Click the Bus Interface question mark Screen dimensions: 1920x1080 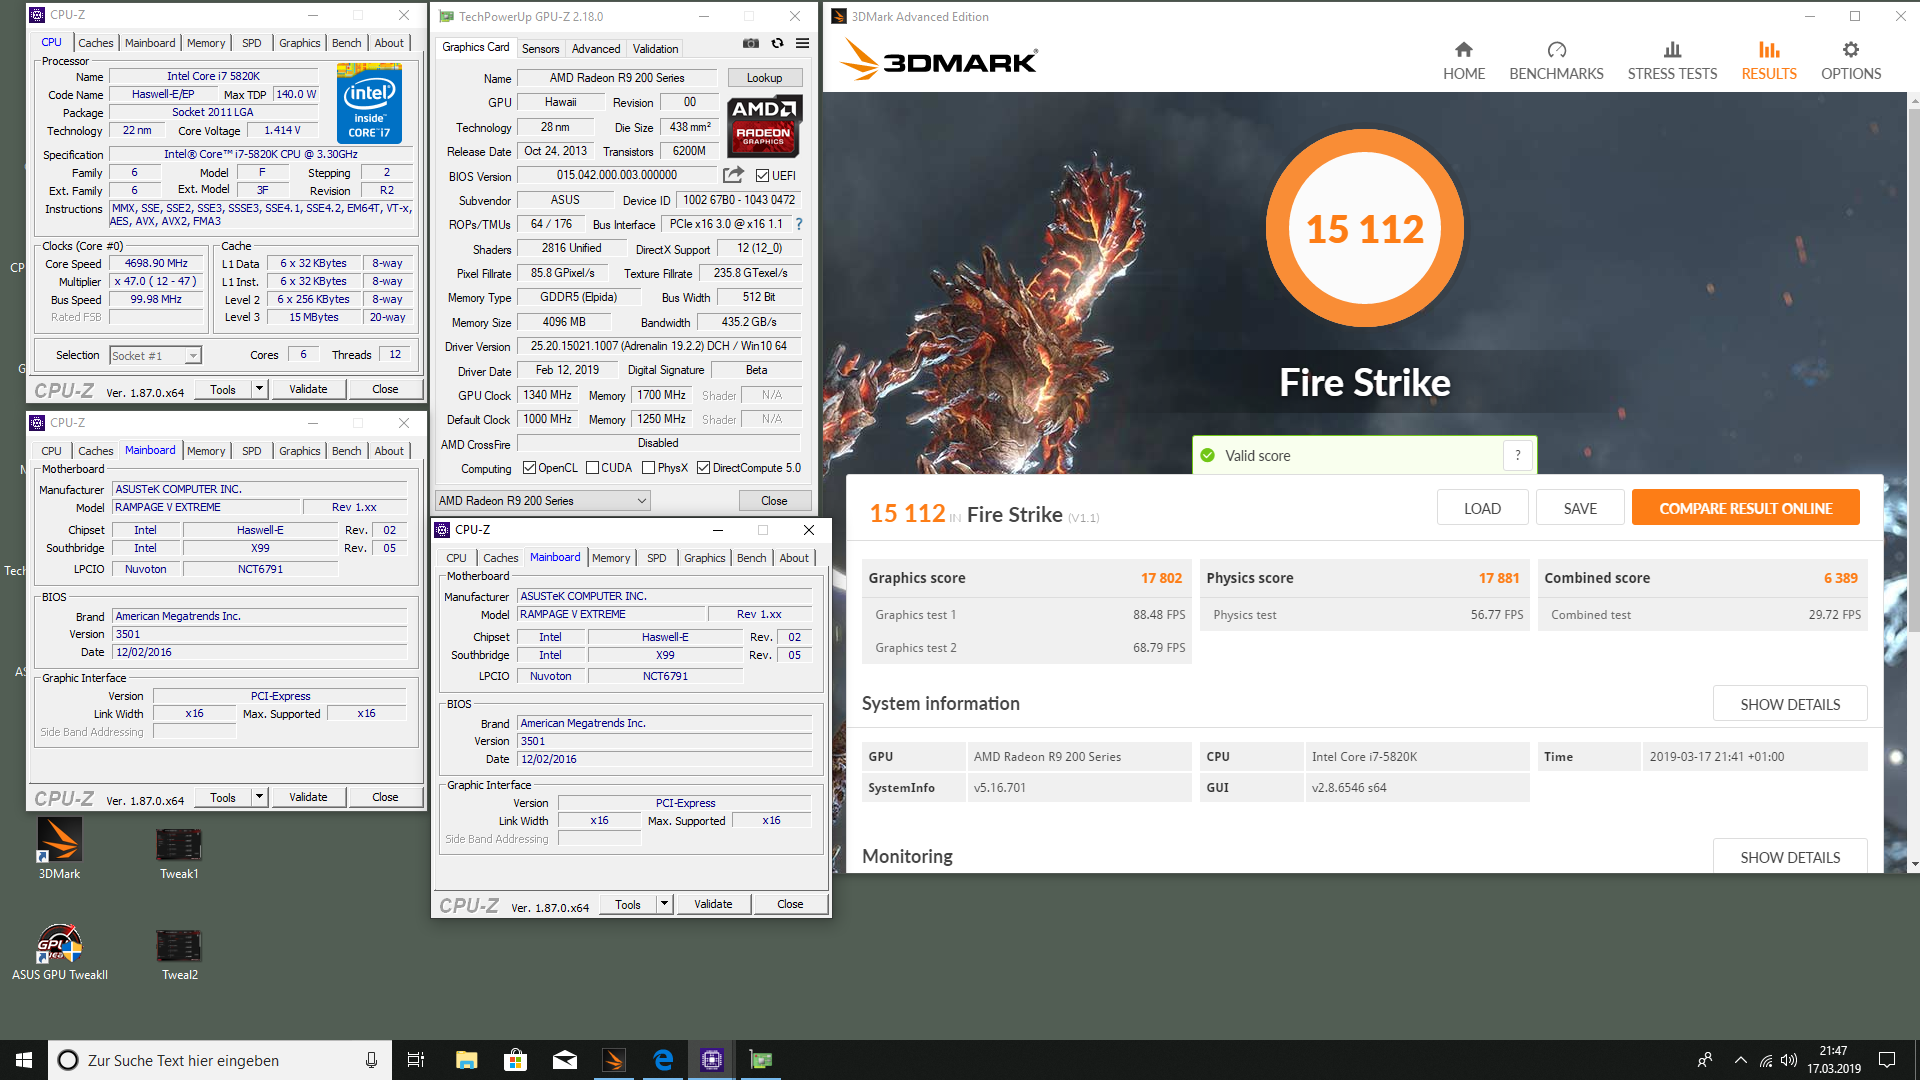point(799,224)
